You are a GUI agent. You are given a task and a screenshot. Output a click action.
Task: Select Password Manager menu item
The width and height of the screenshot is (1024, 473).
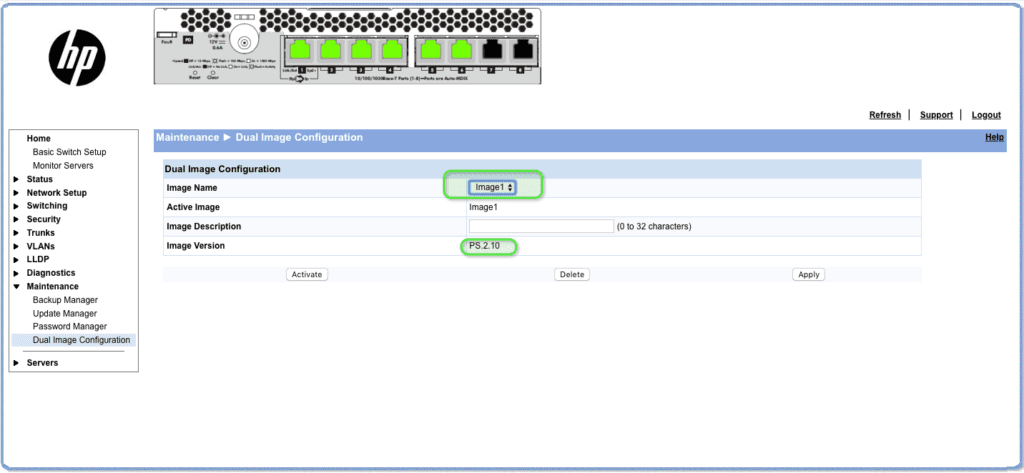coord(69,327)
